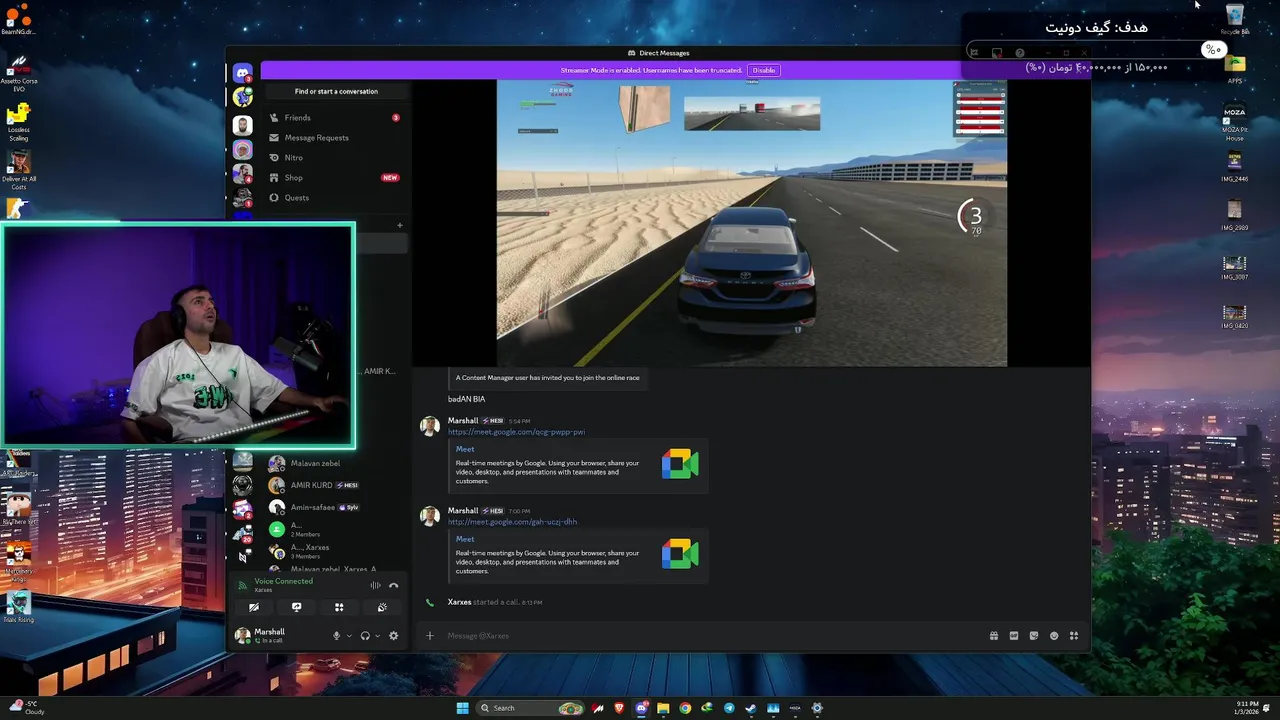The width and height of the screenshot is (1280, 720).
Task: Open the gift picker in message bar
Action: [993, 635]
